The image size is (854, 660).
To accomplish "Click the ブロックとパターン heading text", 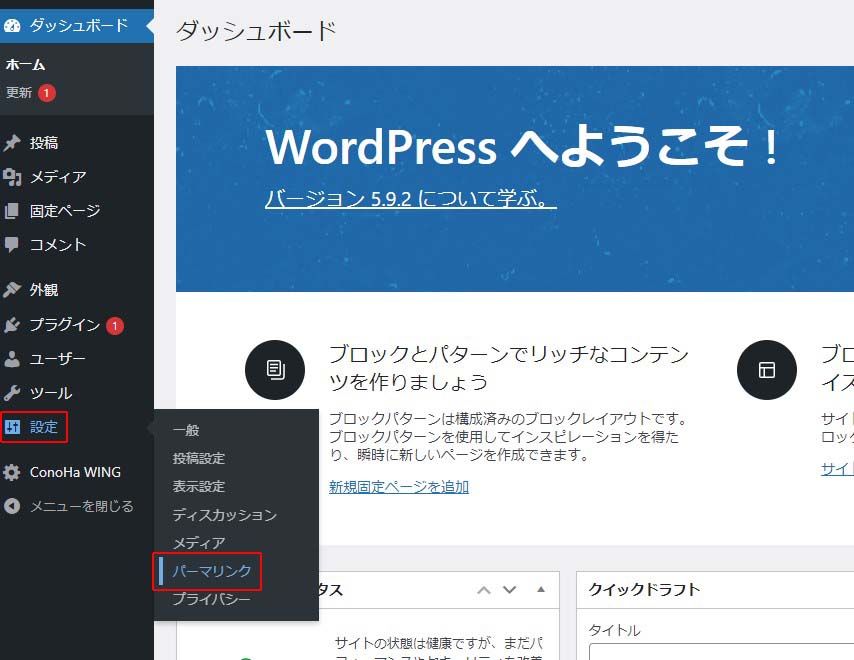I will [x=509, y=368].
